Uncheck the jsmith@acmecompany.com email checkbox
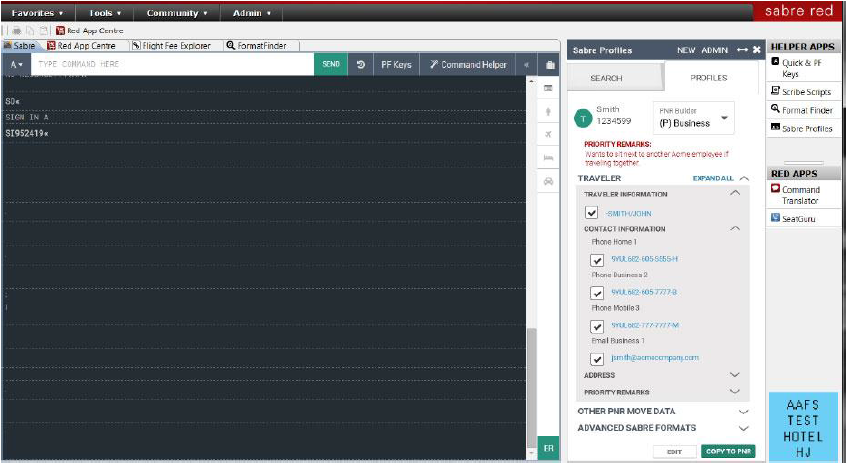Viewport: 846px width, 465px height. click(597, 358)
